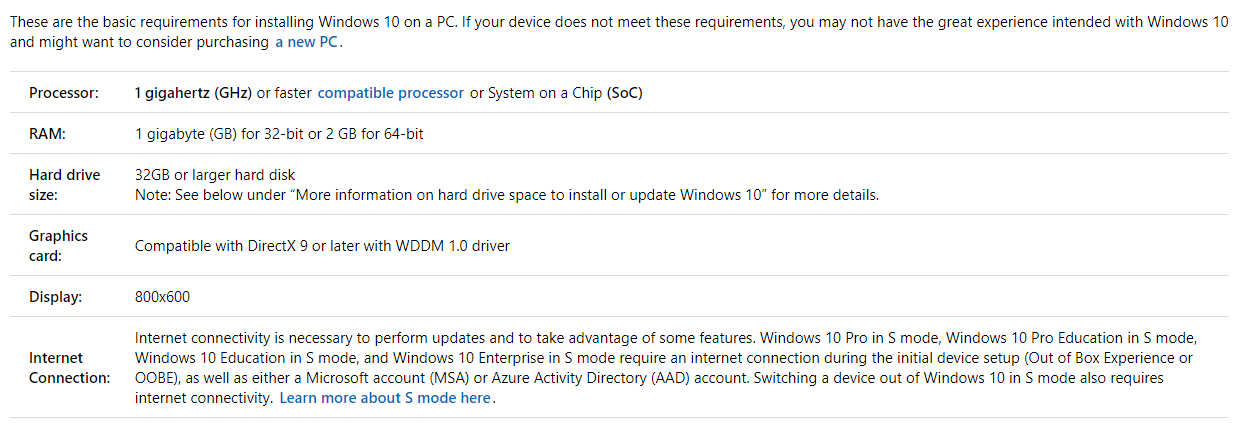
Task: Click the 'Processor:' row label
Action: 64,93
